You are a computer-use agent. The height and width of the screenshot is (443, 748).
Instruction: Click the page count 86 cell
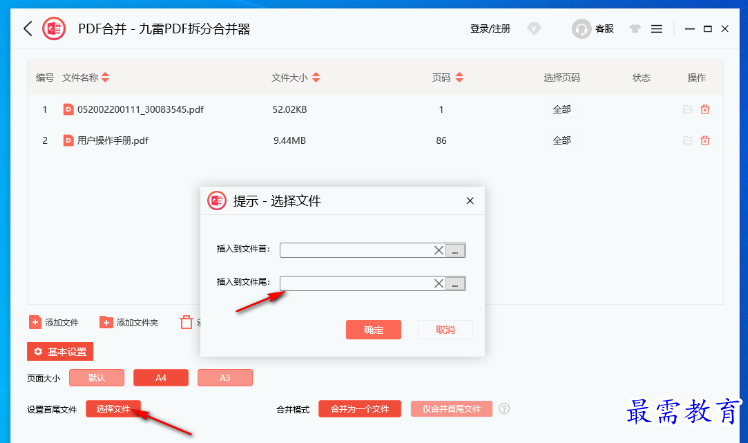[441, 141]
